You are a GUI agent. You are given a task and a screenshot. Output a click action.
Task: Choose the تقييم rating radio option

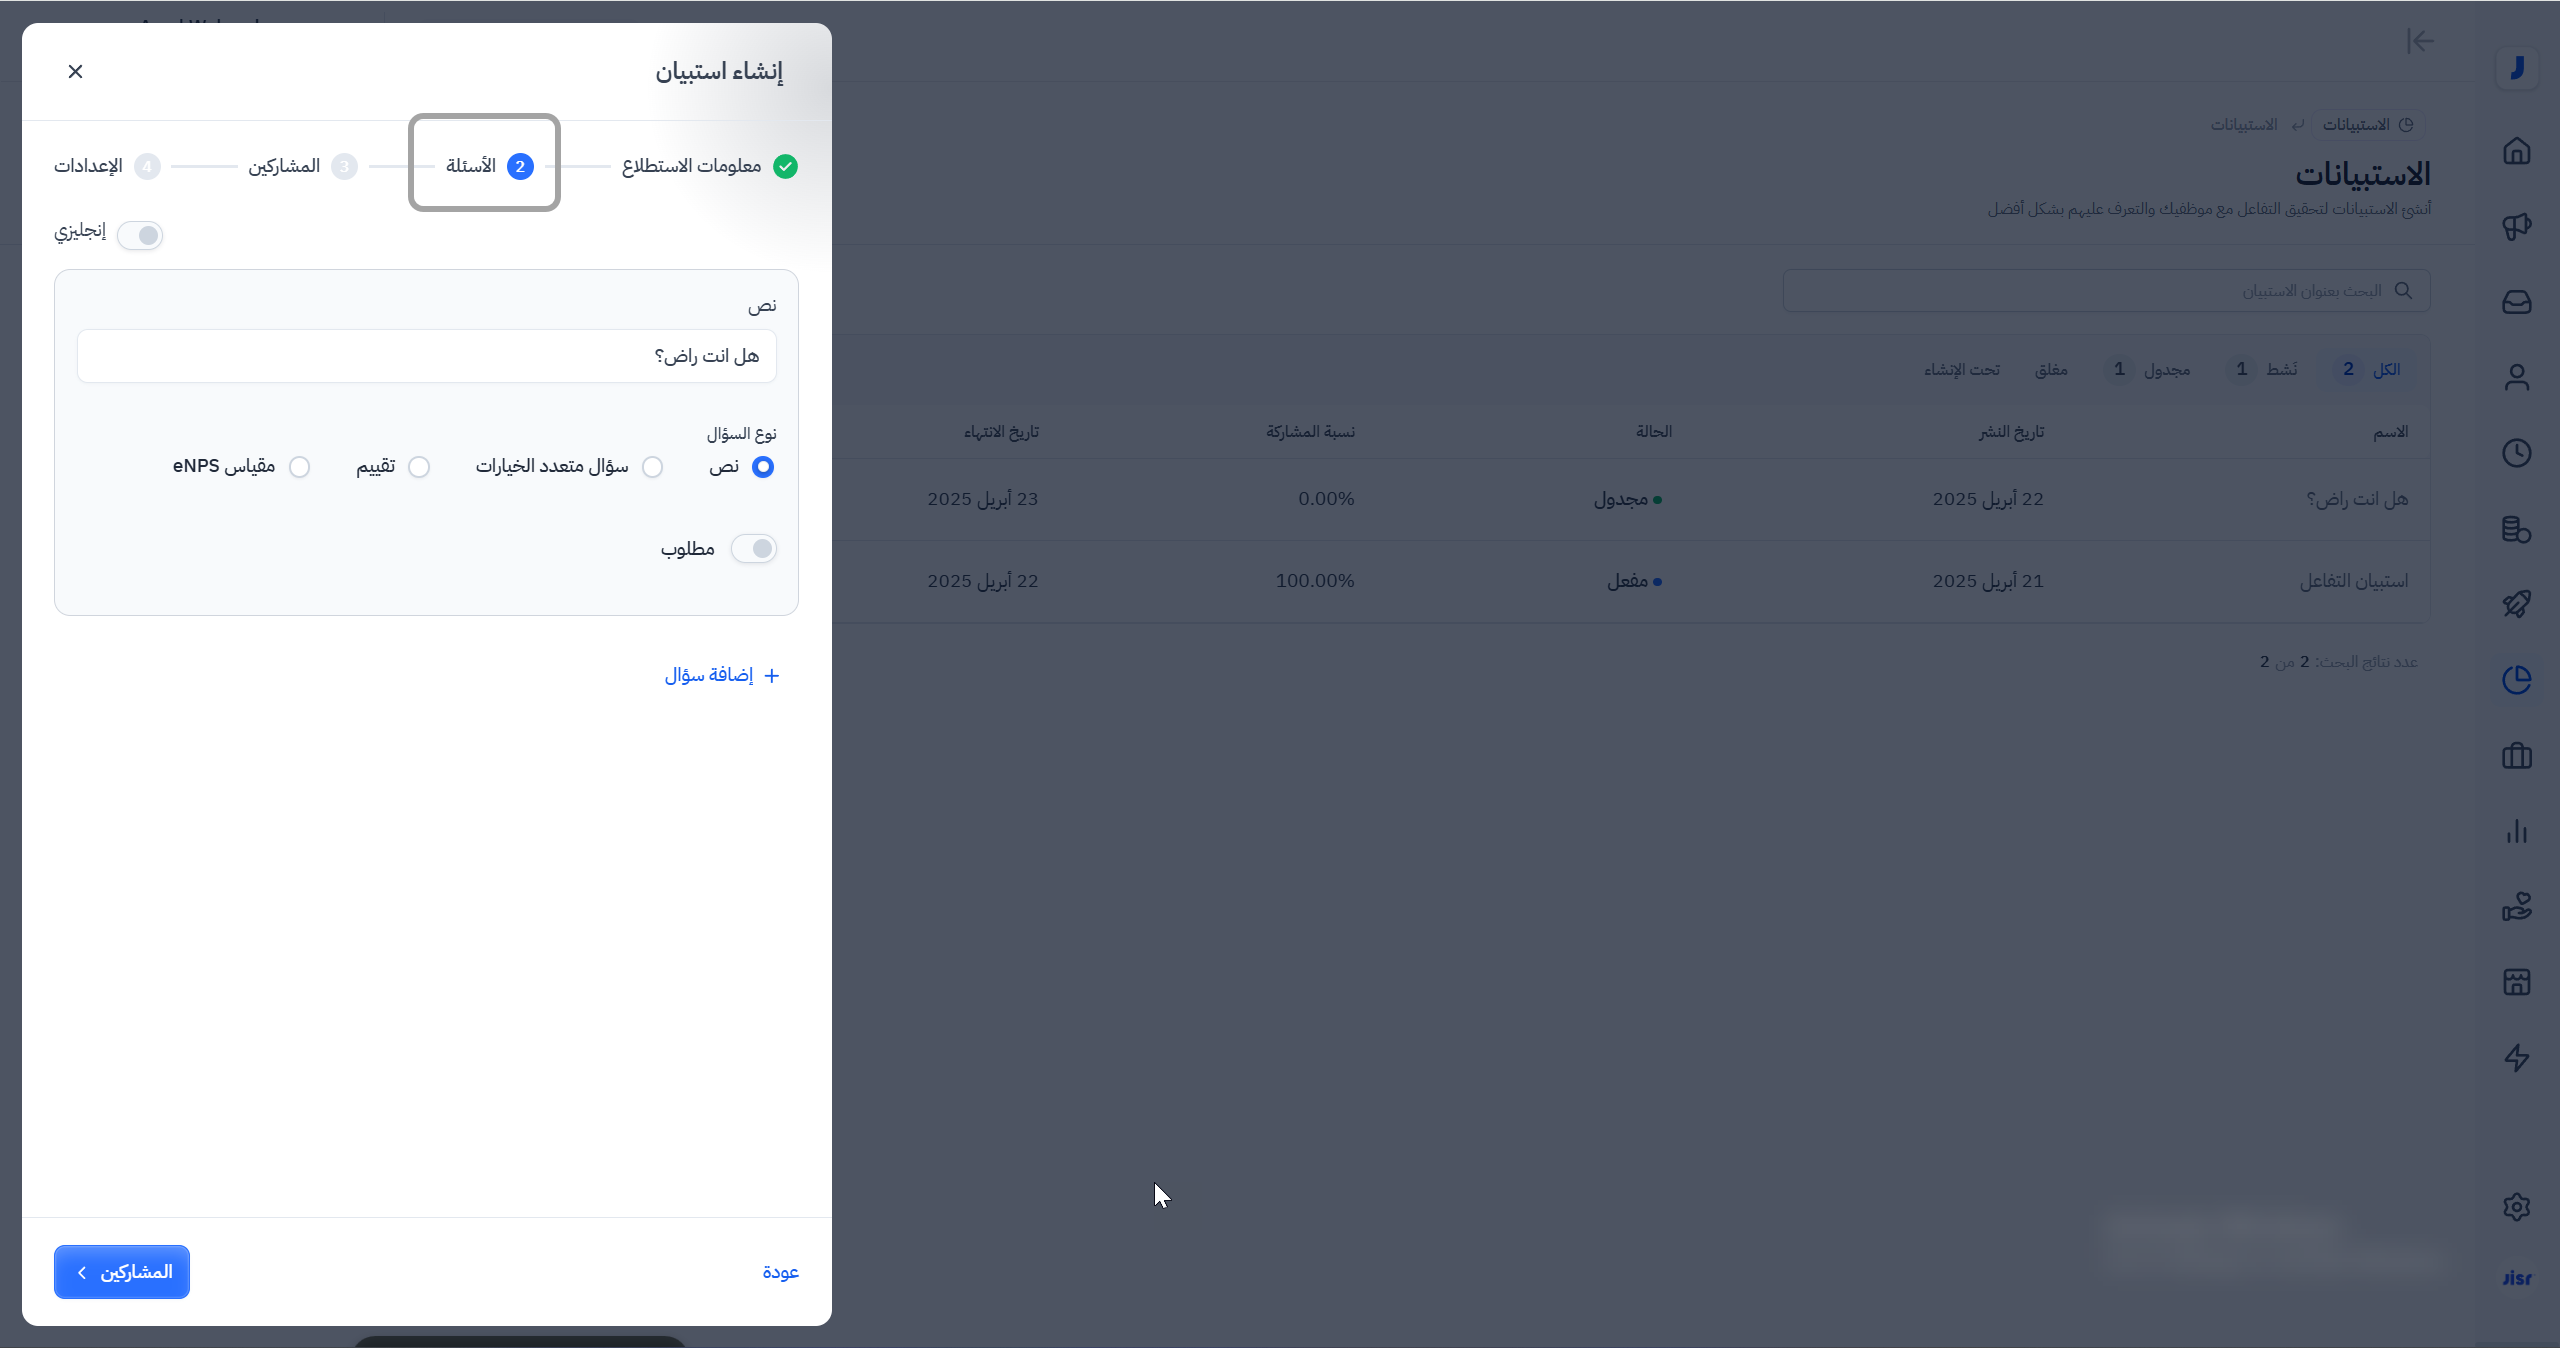(419, 467)
